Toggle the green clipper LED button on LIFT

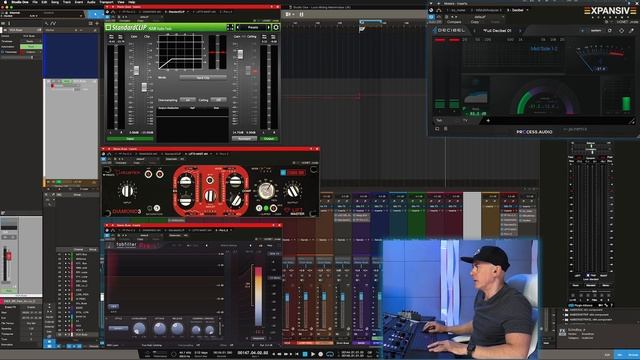(x=266, y=208)
